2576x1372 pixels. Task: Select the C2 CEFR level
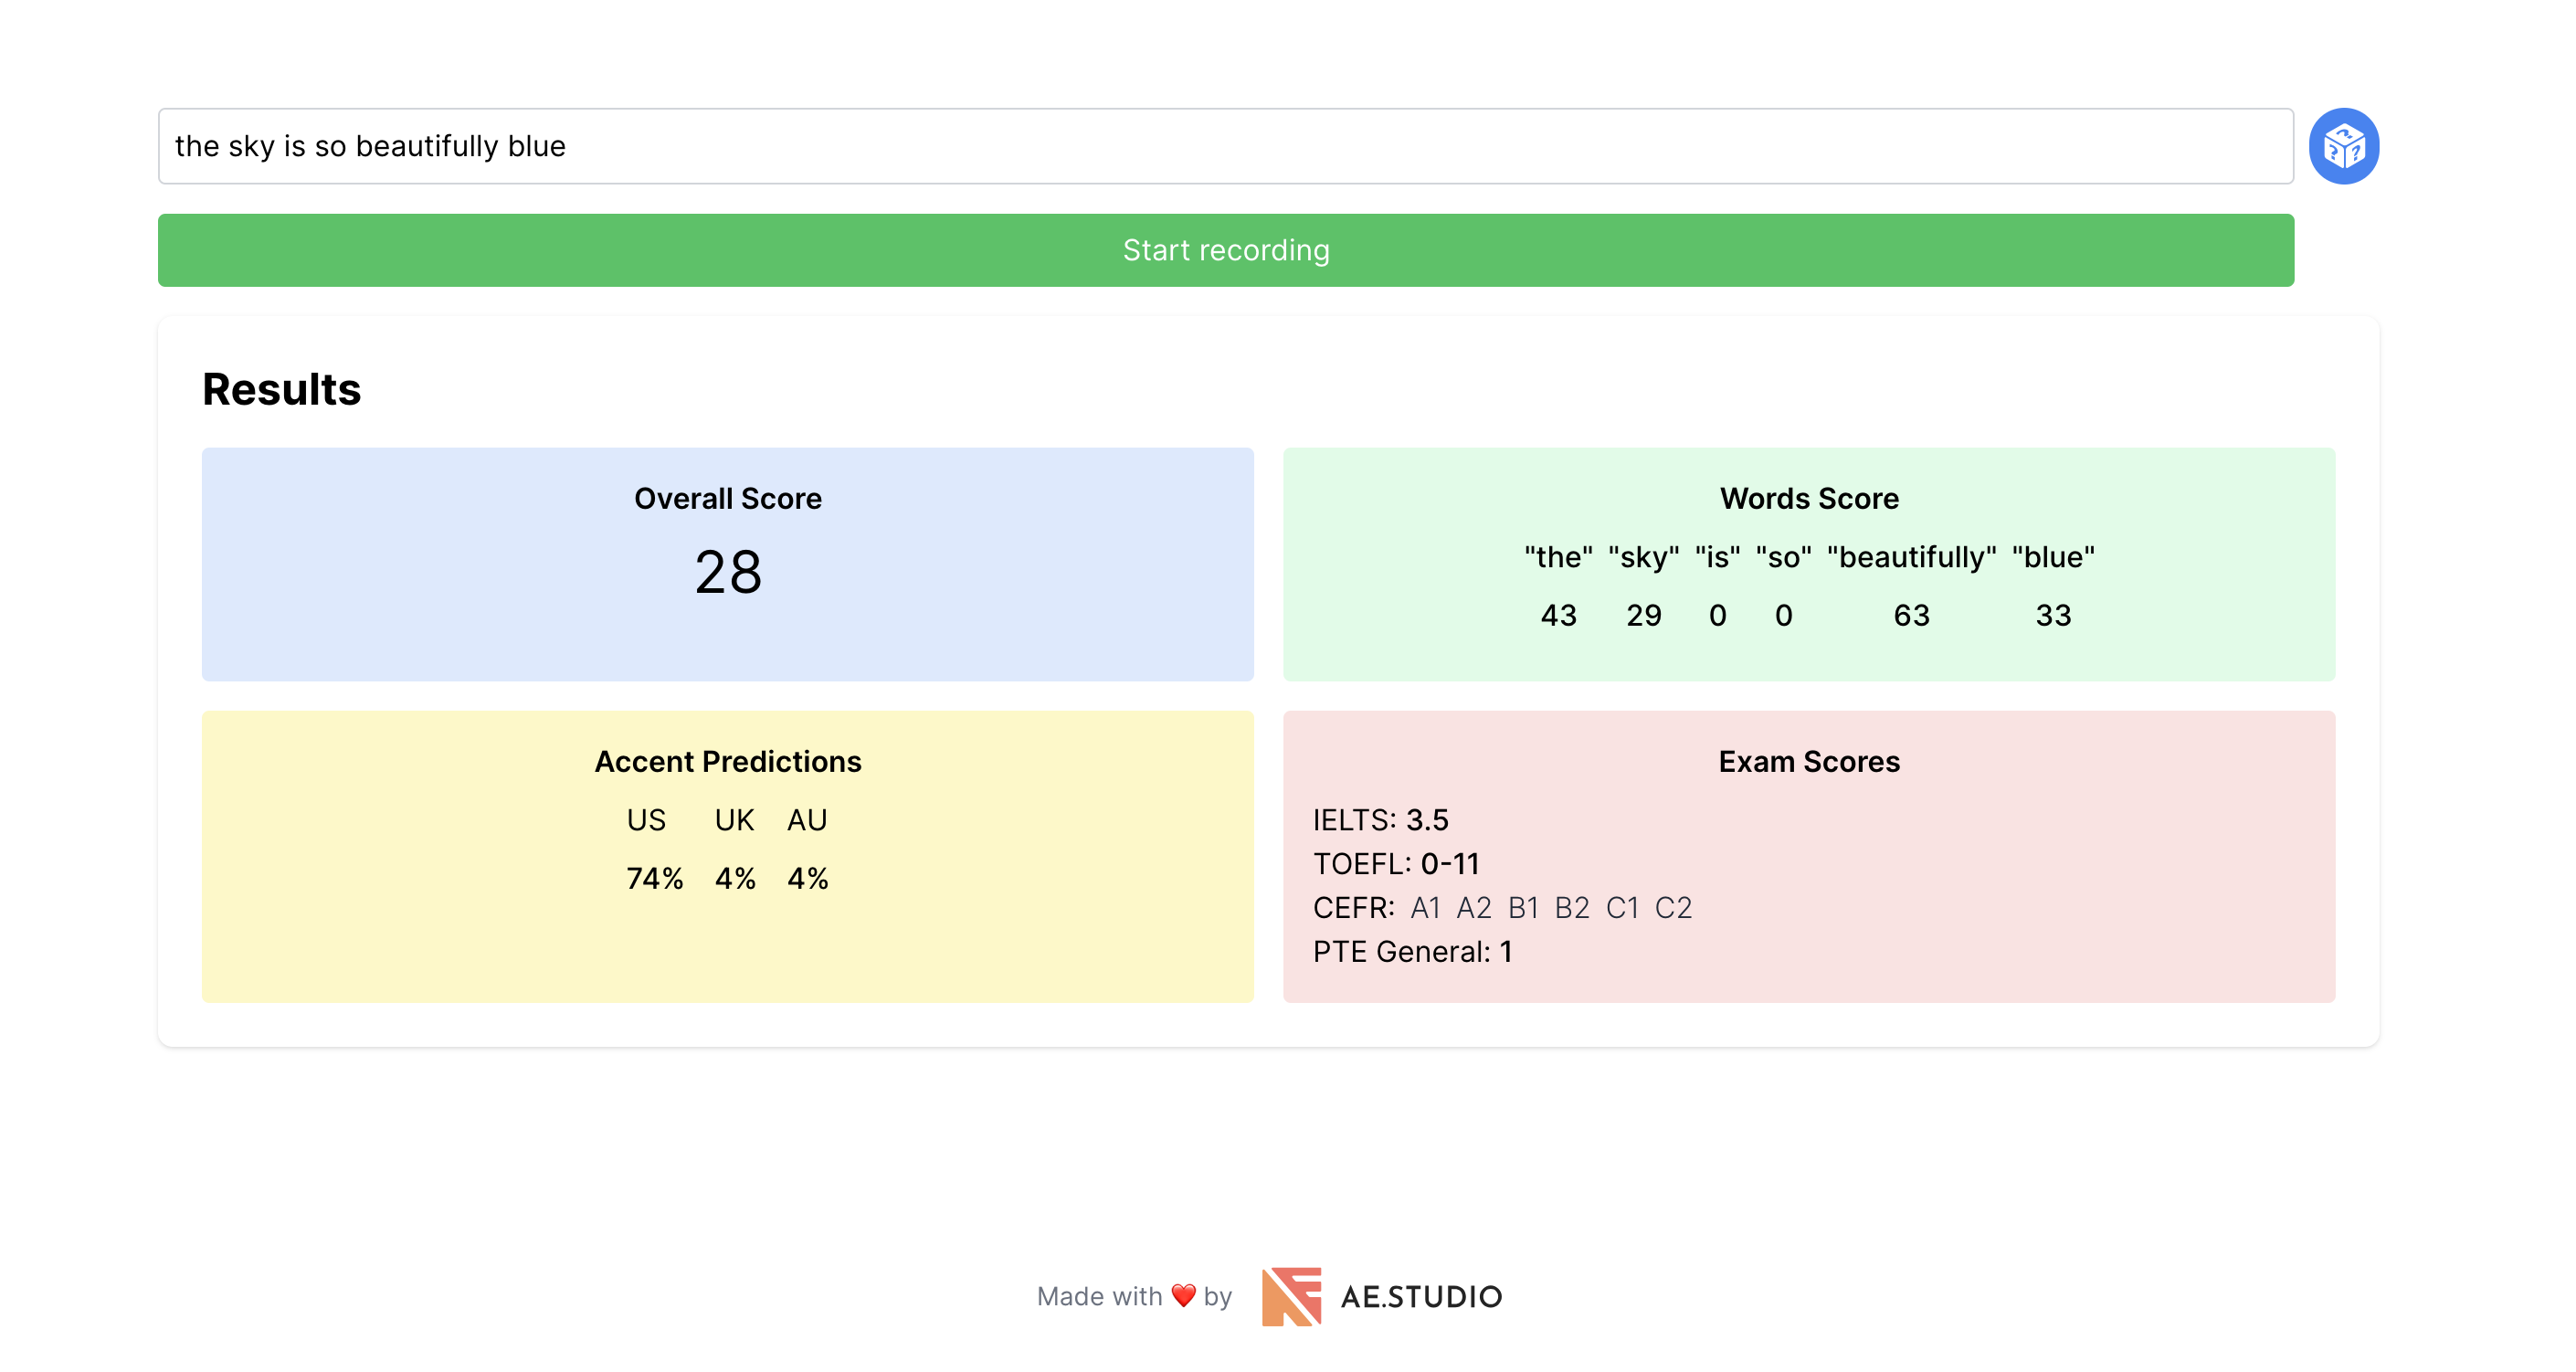tap(1676, 908)
